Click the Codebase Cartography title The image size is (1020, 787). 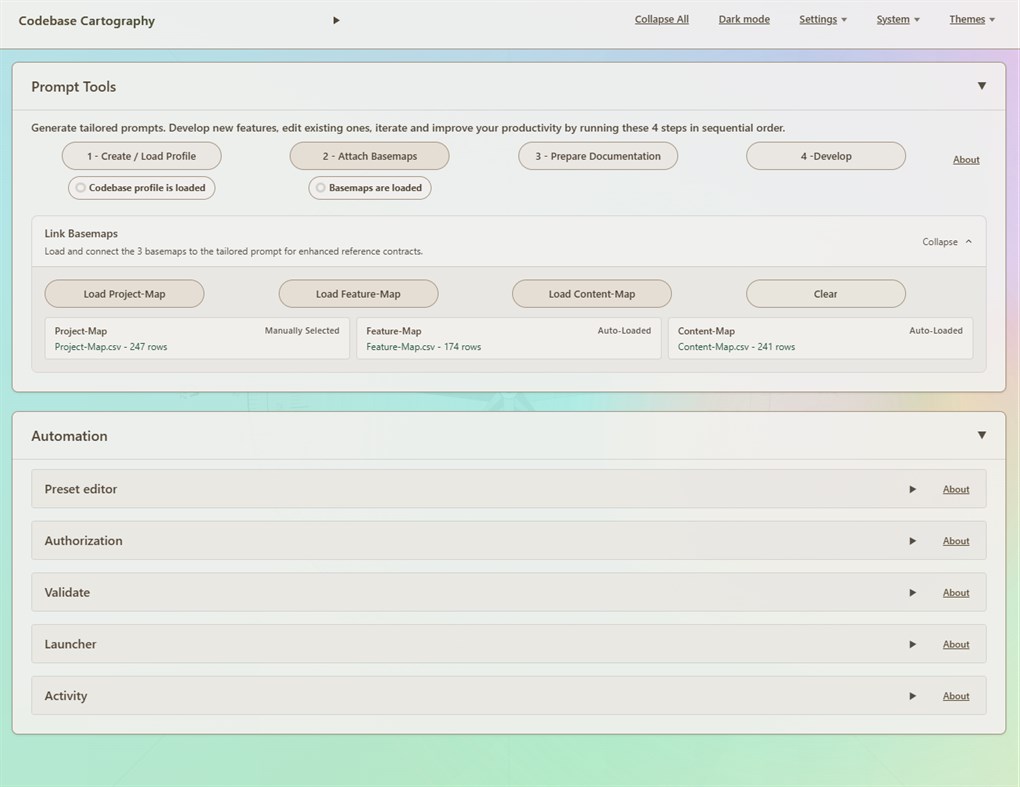tap(87, 21)
